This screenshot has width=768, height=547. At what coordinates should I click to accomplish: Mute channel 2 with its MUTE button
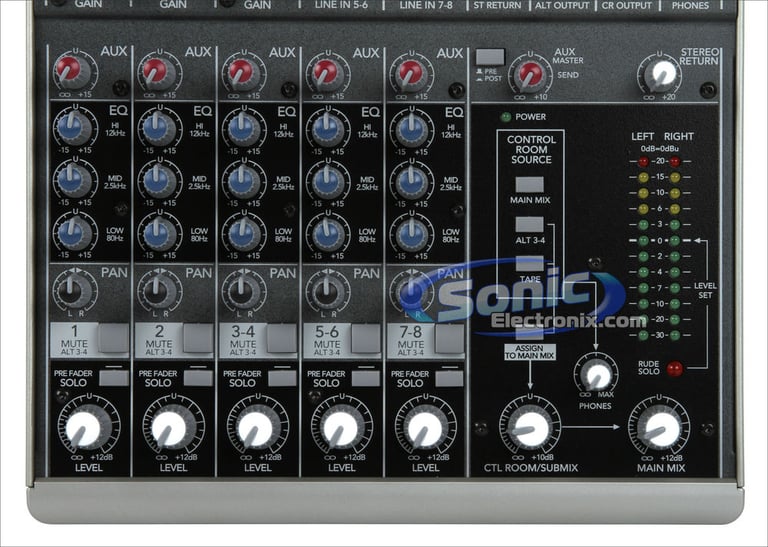pyautogui.click(x=198, y=338)
